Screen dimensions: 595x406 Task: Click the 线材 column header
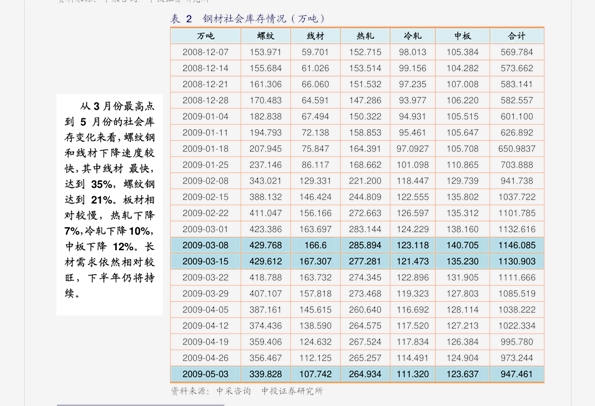click(x=315, y=36)
